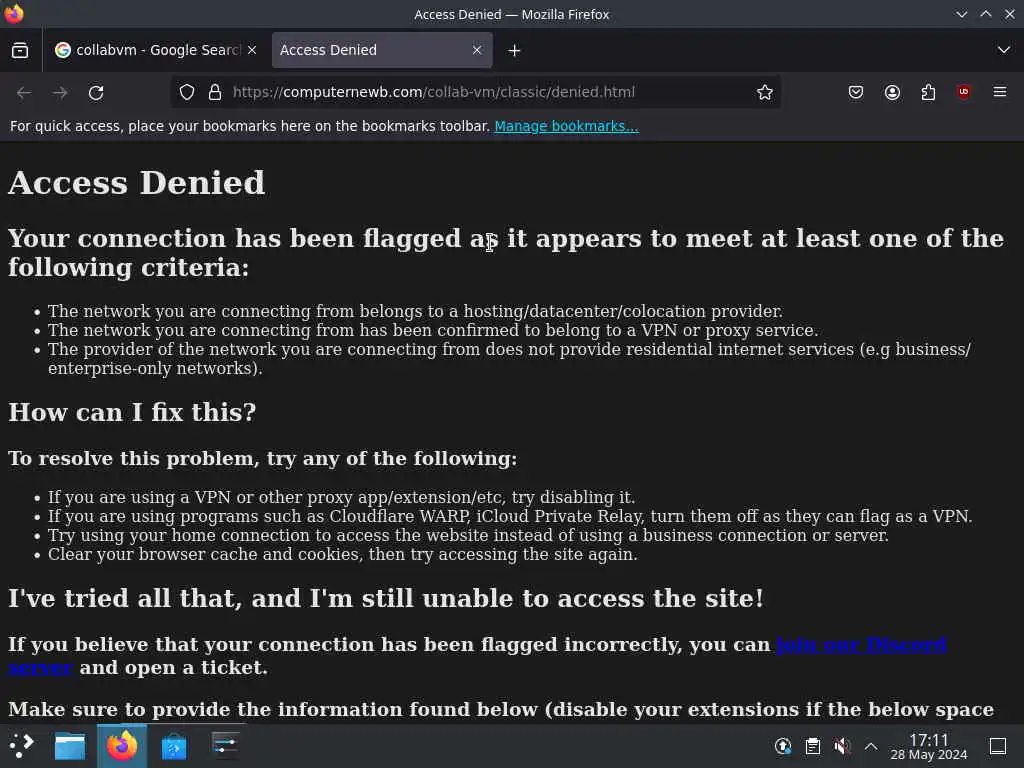The image size is (1024, 768).
Task: Expand the list all tabs chevron
Action: click(1004, 50)
